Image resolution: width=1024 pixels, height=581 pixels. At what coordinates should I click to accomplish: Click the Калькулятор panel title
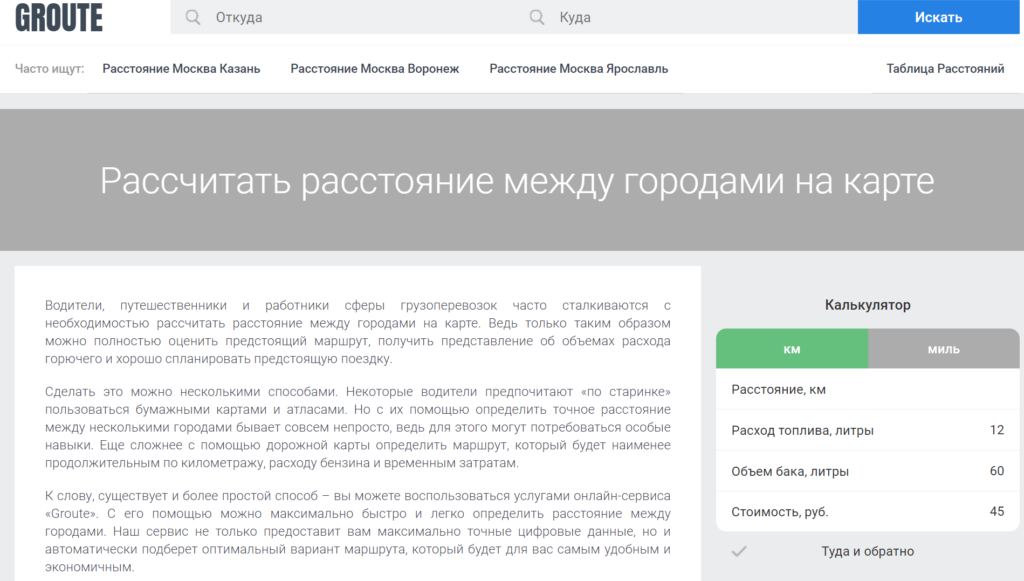point(867,305)
